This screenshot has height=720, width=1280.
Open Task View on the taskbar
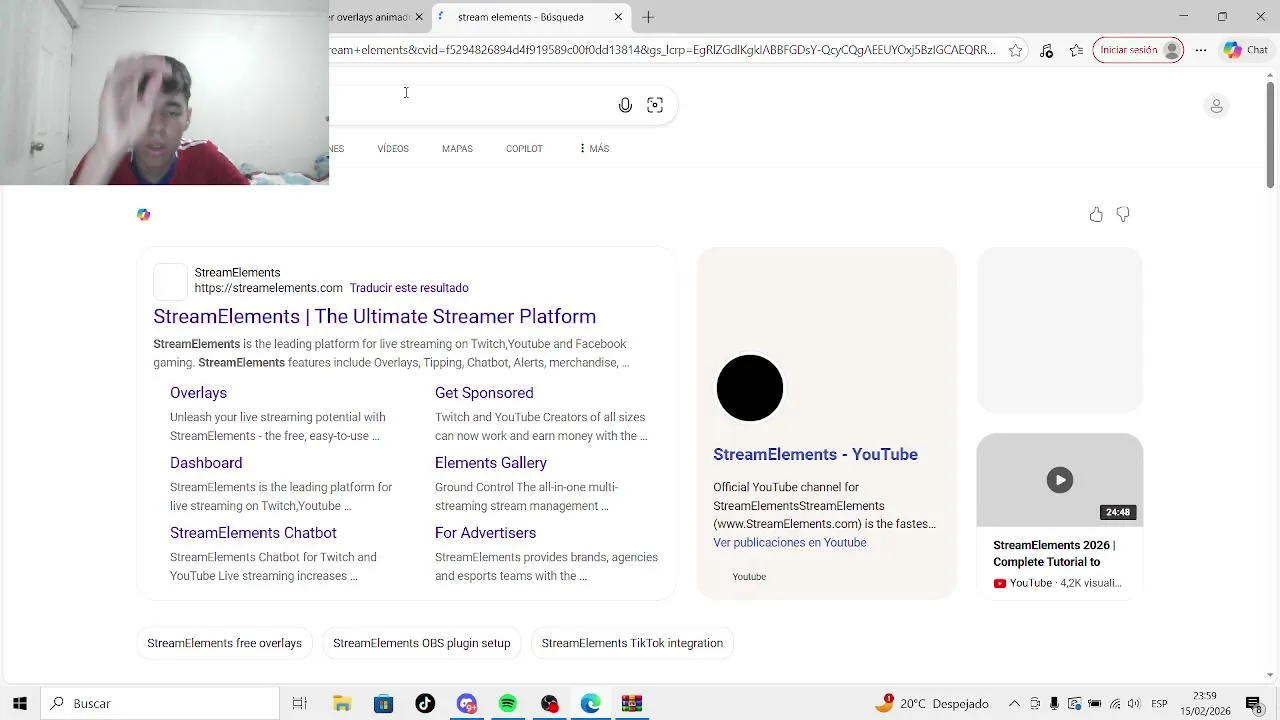299,703
